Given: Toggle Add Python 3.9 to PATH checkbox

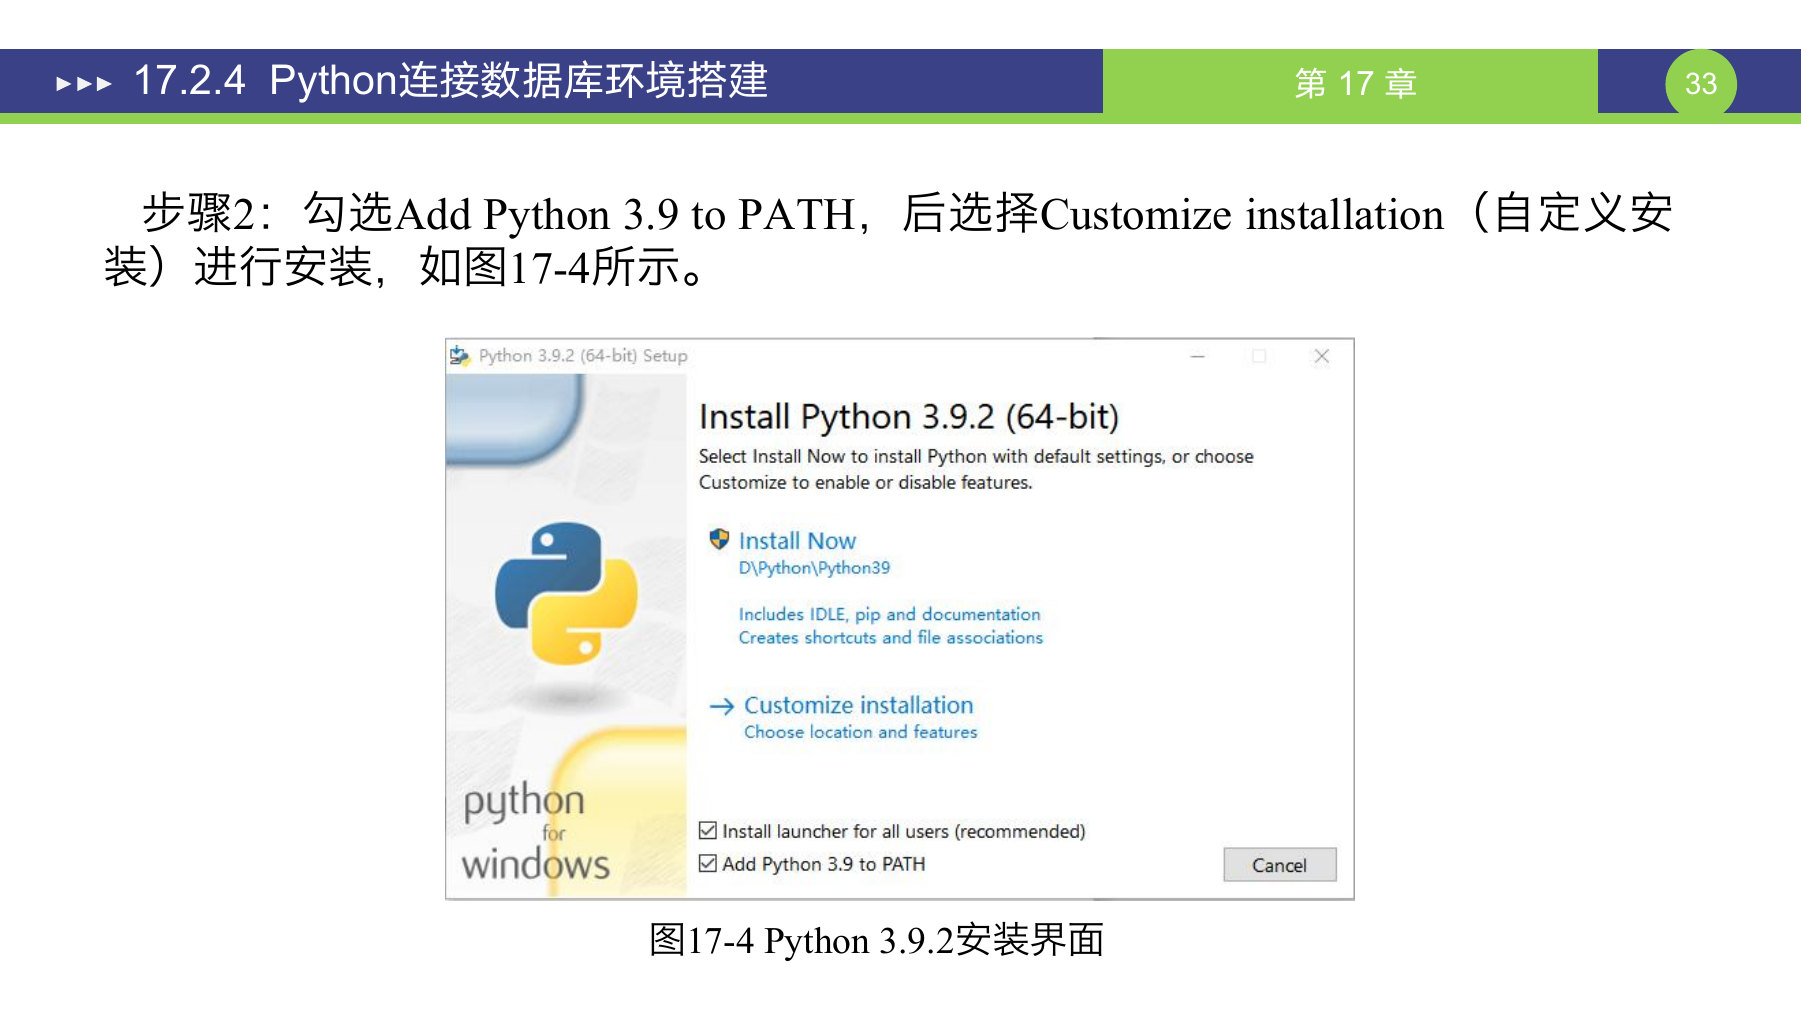Looking at the screenshot, I should coord(708,863).
